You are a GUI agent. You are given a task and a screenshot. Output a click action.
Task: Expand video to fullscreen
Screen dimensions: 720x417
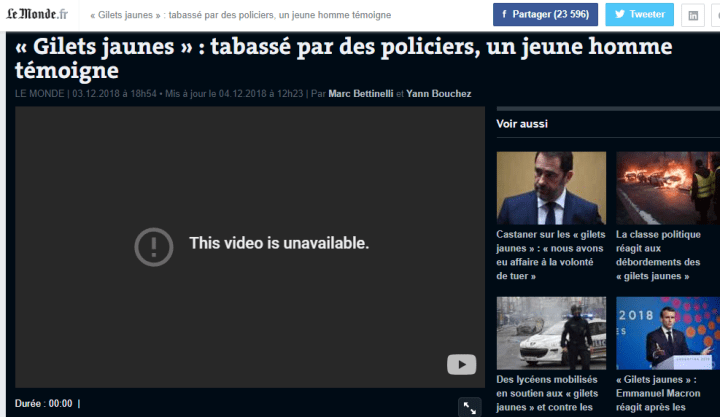pos(469,407)
